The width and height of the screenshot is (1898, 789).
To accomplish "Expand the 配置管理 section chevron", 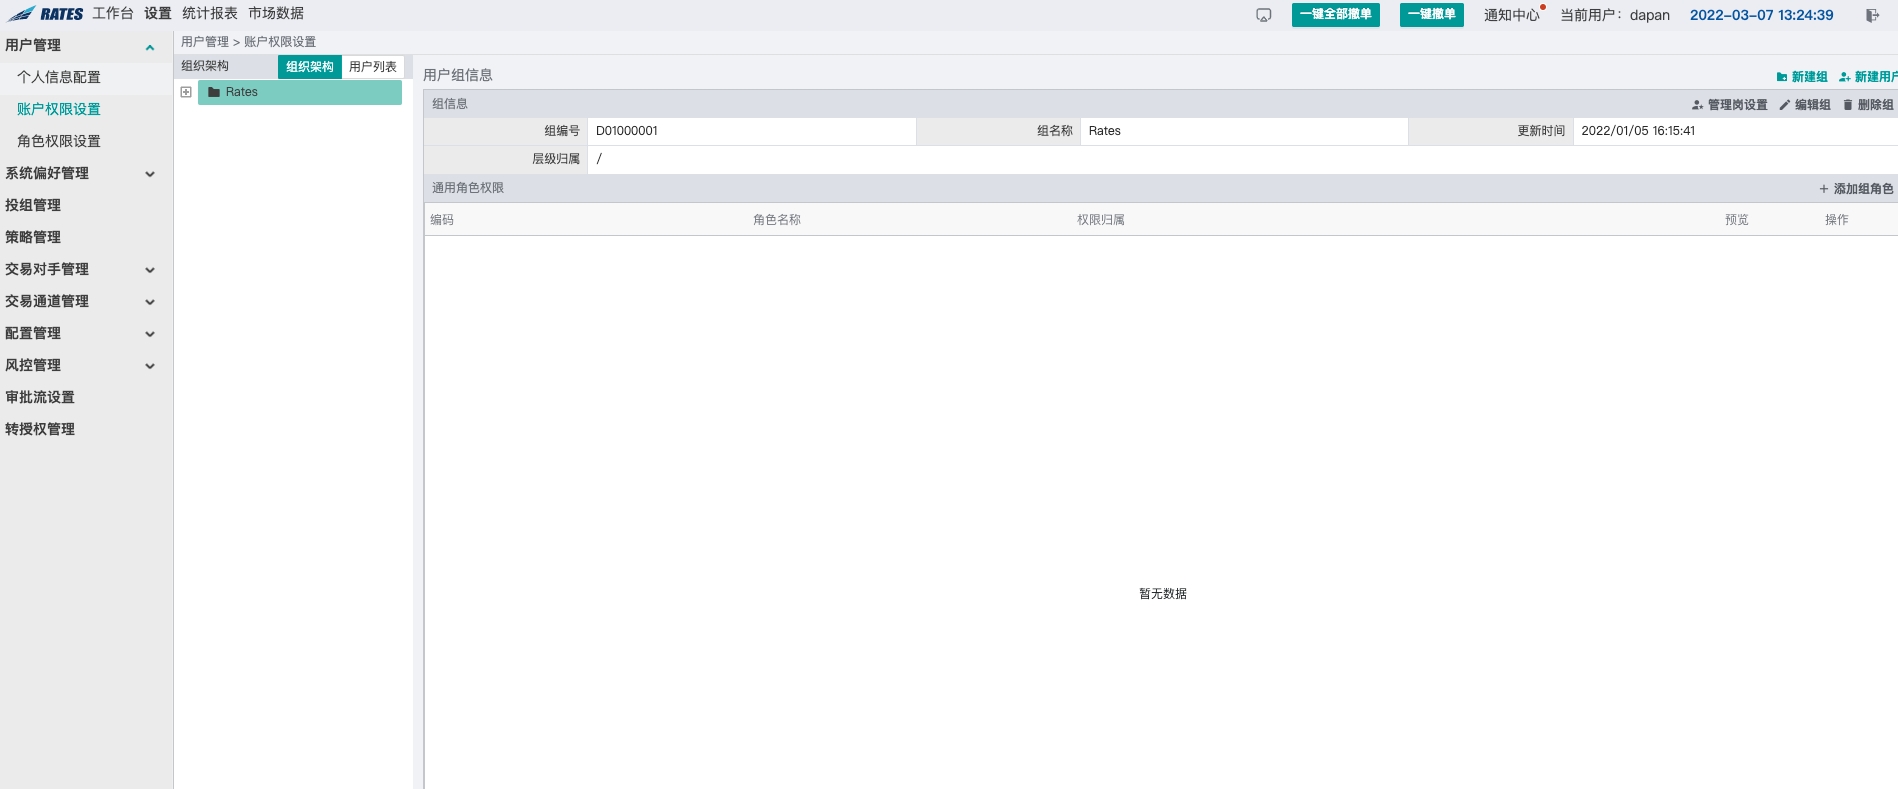I will coord(150,334).
